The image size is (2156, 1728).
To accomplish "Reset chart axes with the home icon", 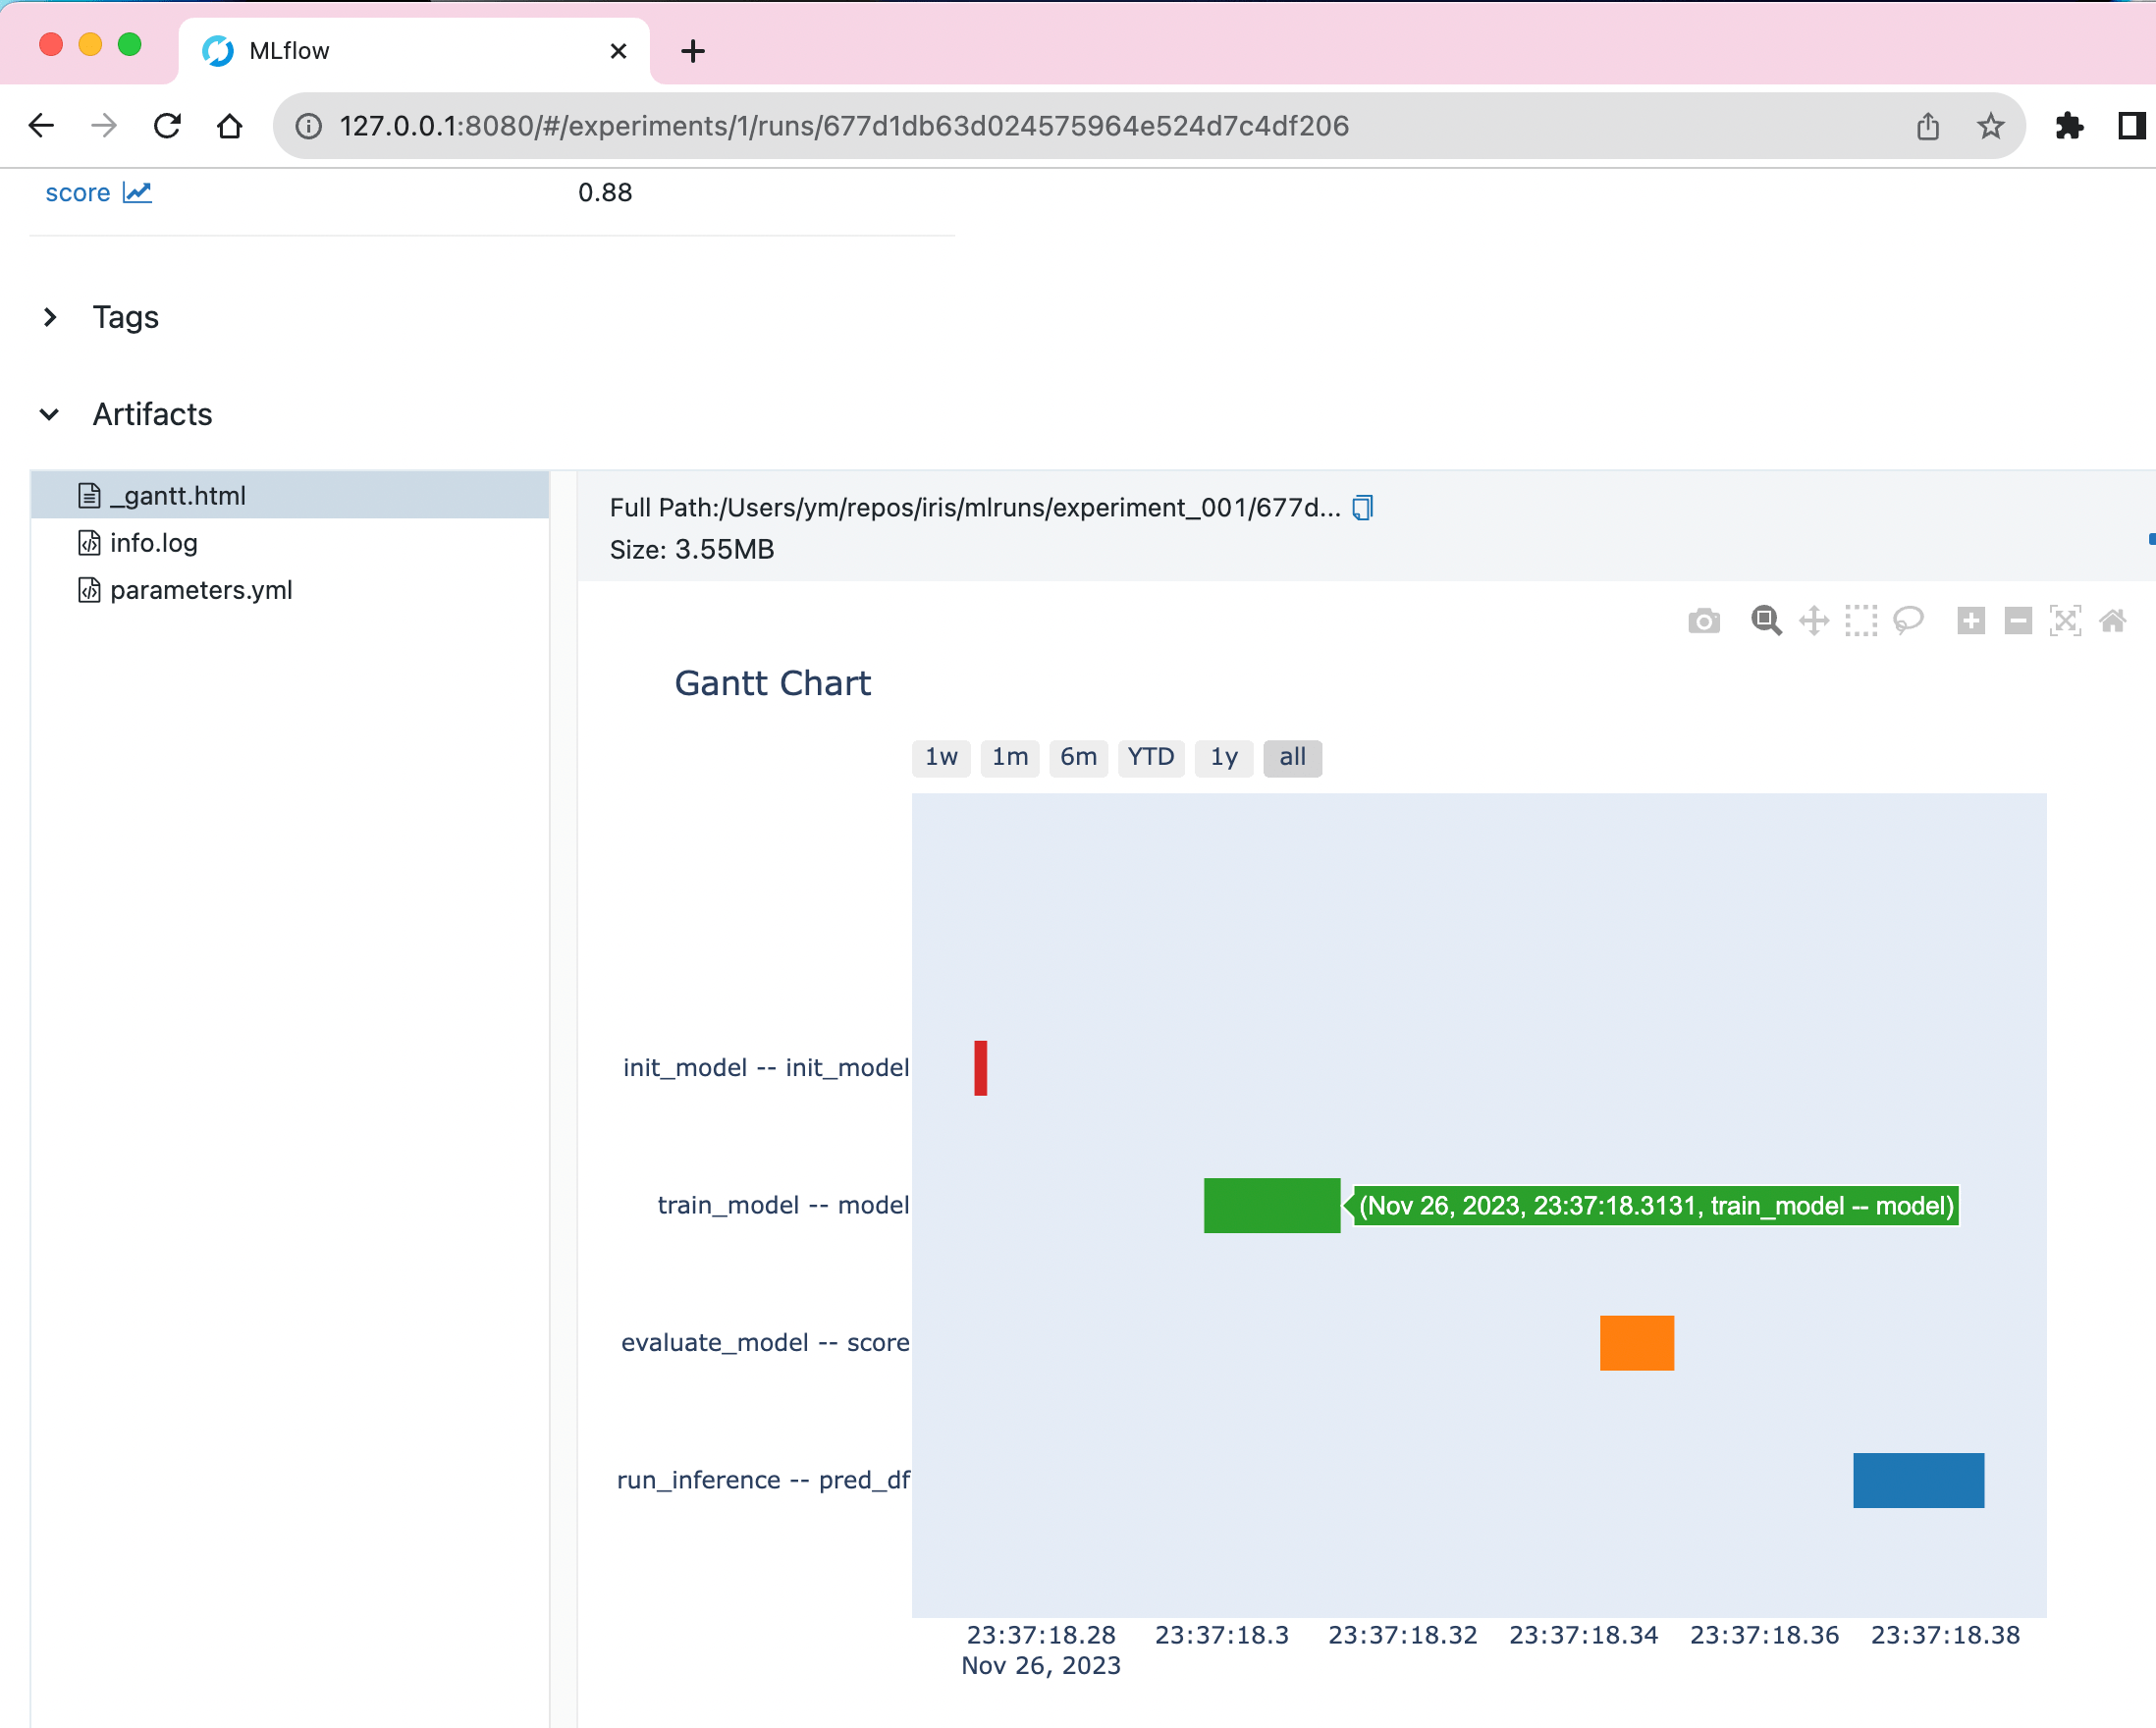I will 2113,620.
